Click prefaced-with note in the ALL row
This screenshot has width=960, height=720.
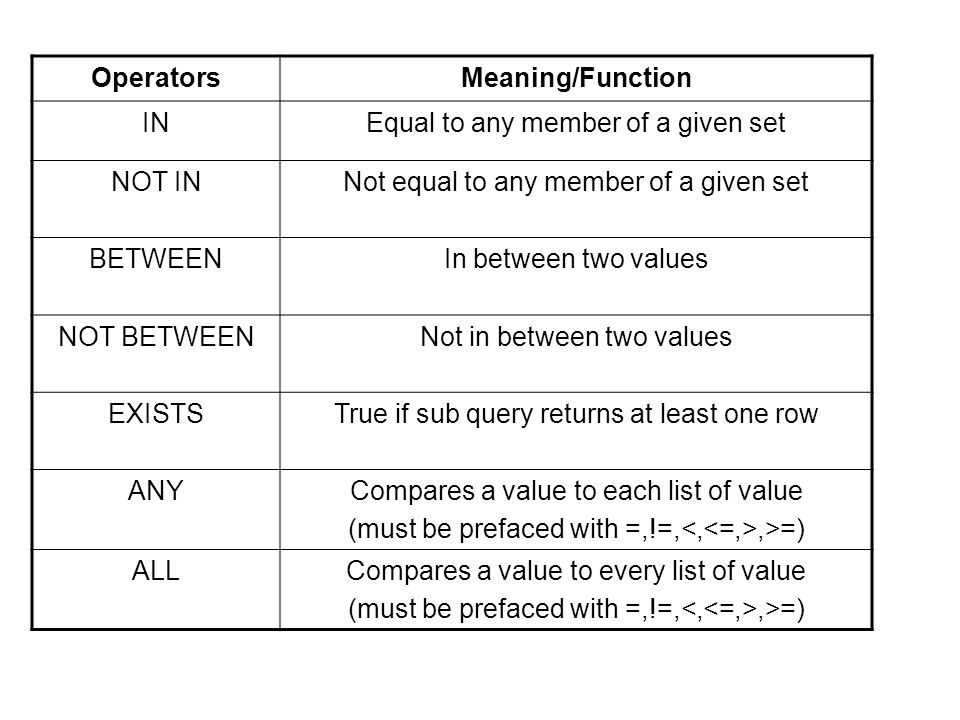(x=576, y=609)
